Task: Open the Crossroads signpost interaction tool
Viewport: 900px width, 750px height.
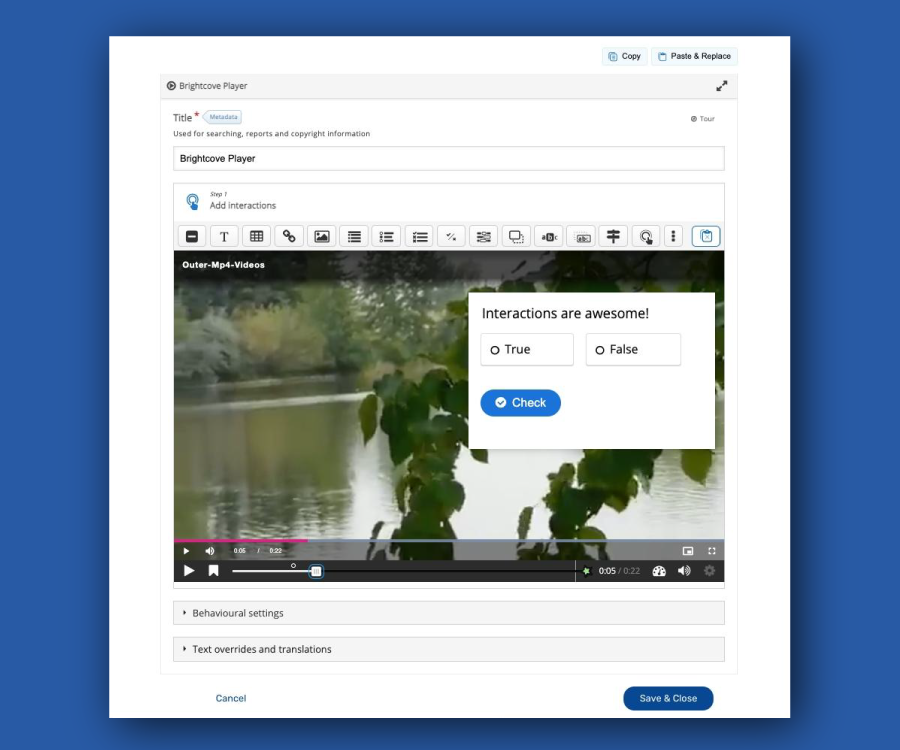Action: (613, 237)
